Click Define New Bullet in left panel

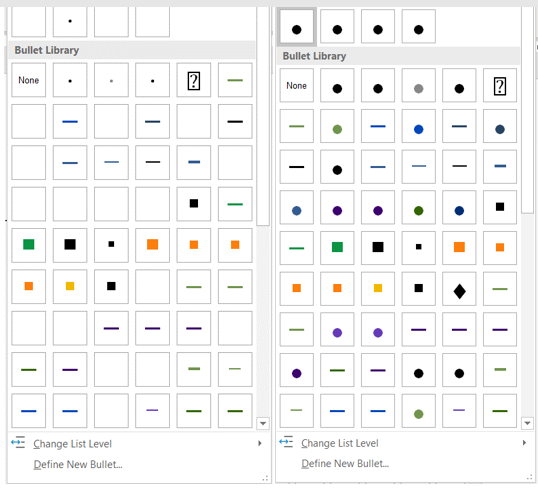point(78,464)
